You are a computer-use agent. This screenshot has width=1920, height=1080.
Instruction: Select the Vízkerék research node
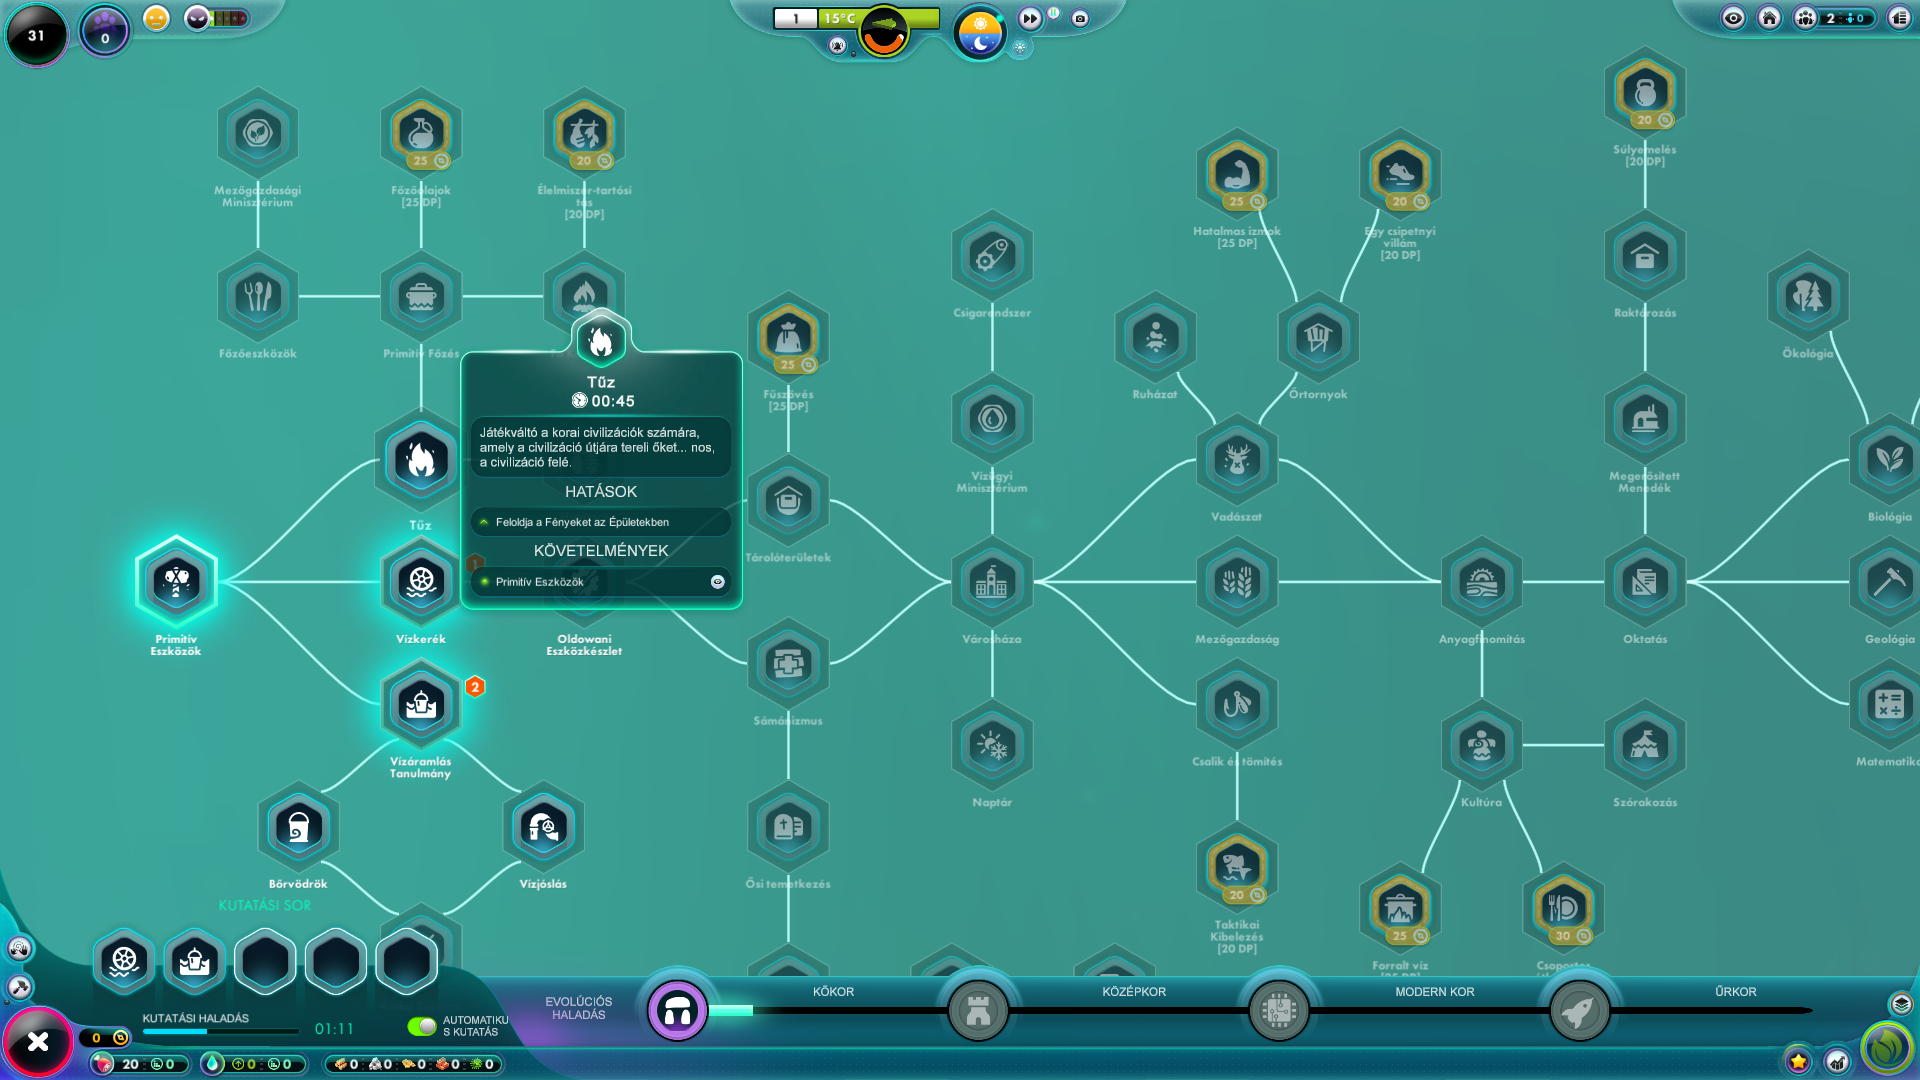(x=421, y=582)
